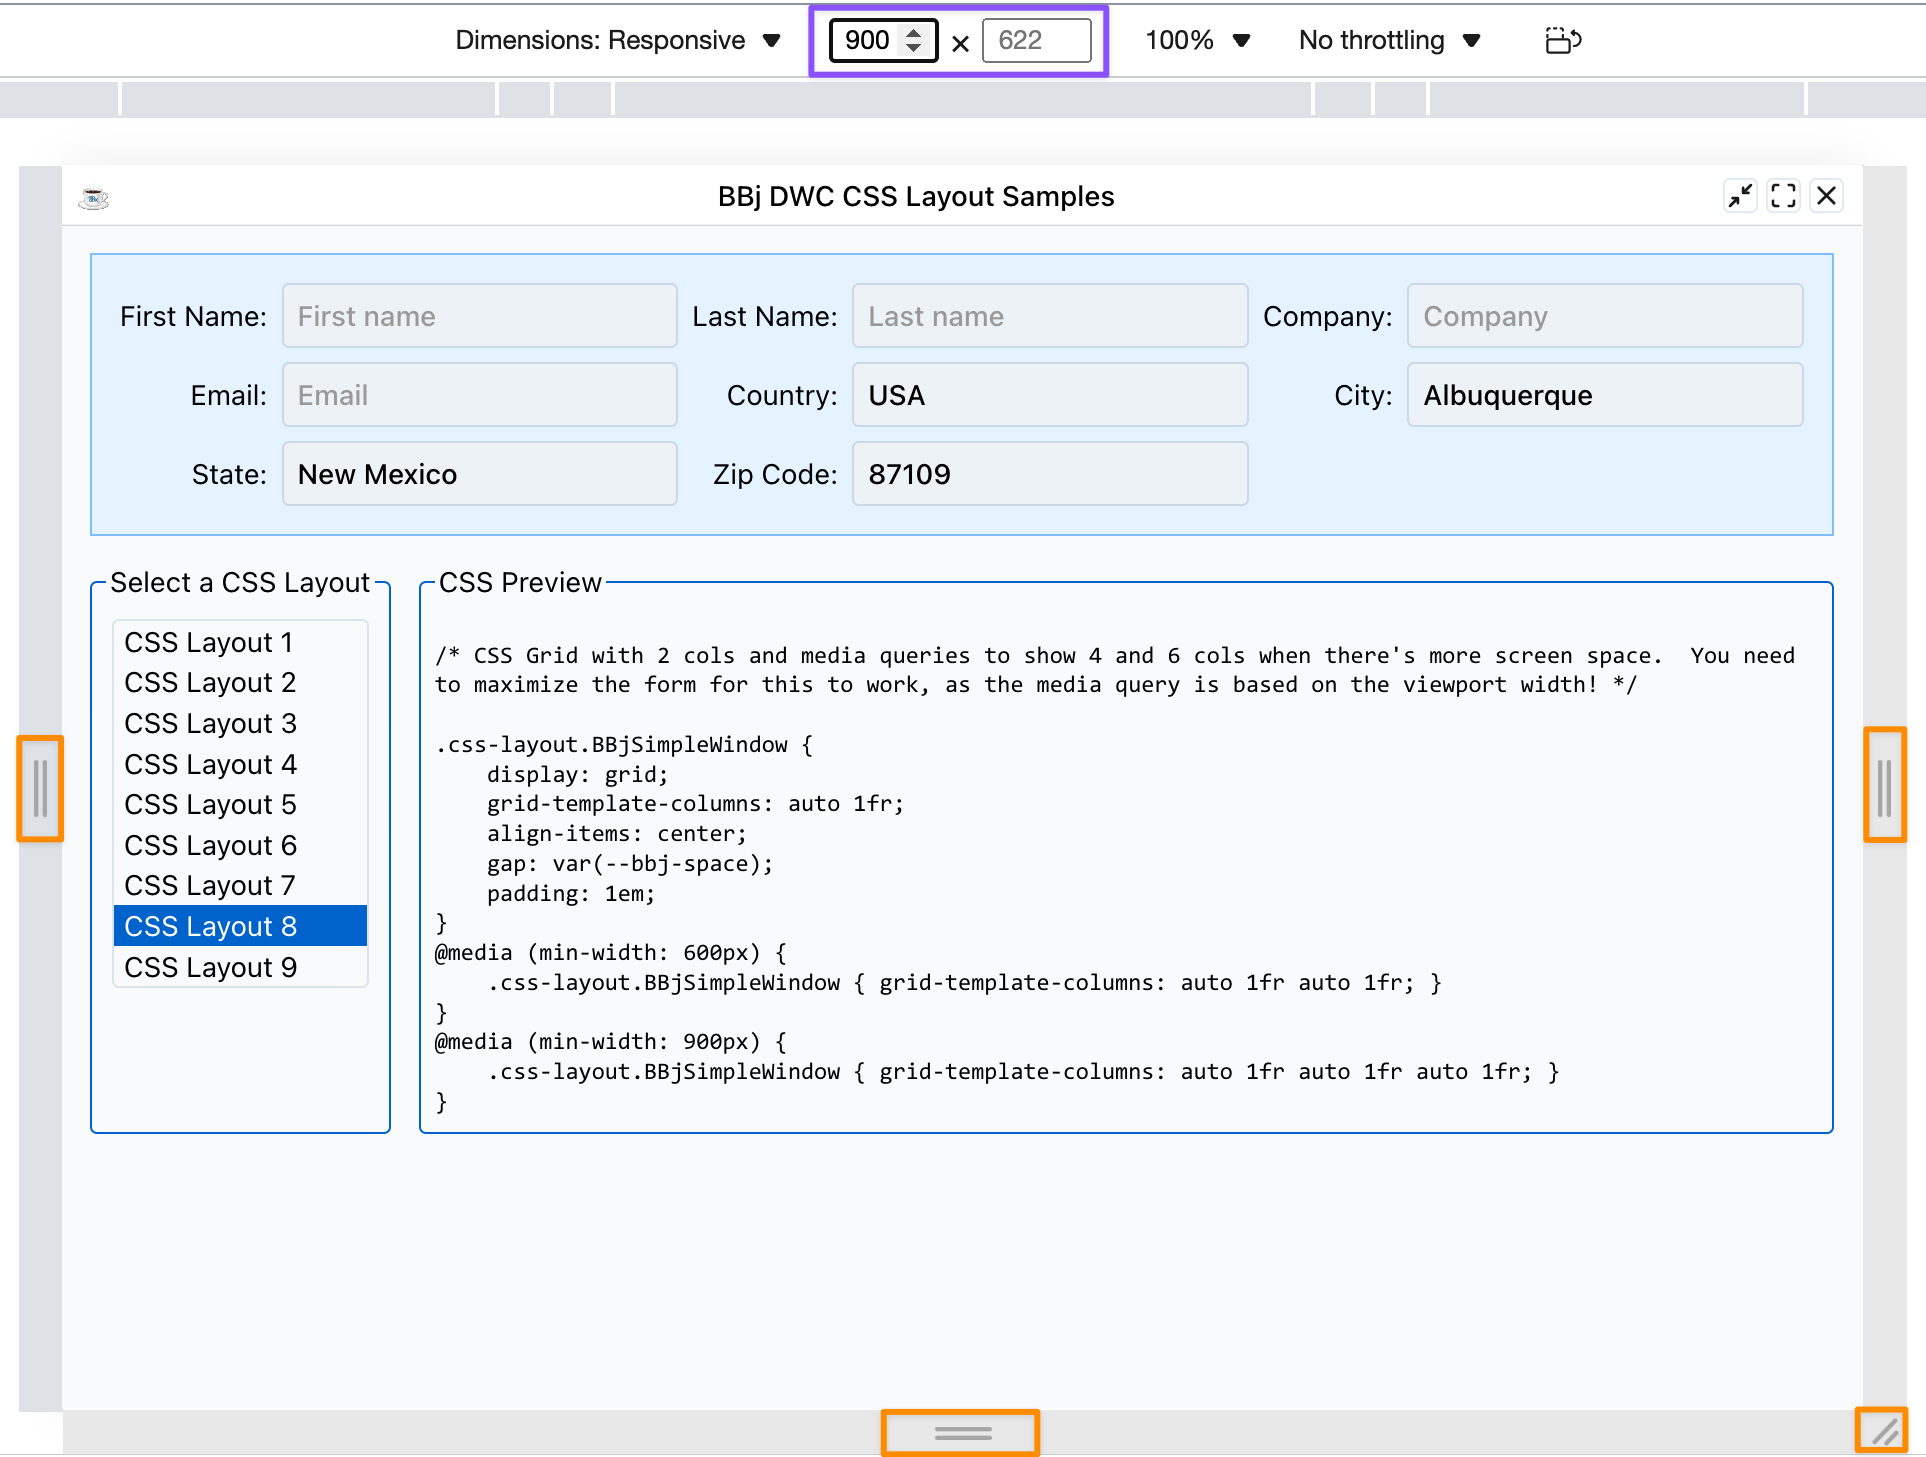The image size is (1926, 1457).
Task: Click the First Name input field
Action: click(479, 316)
